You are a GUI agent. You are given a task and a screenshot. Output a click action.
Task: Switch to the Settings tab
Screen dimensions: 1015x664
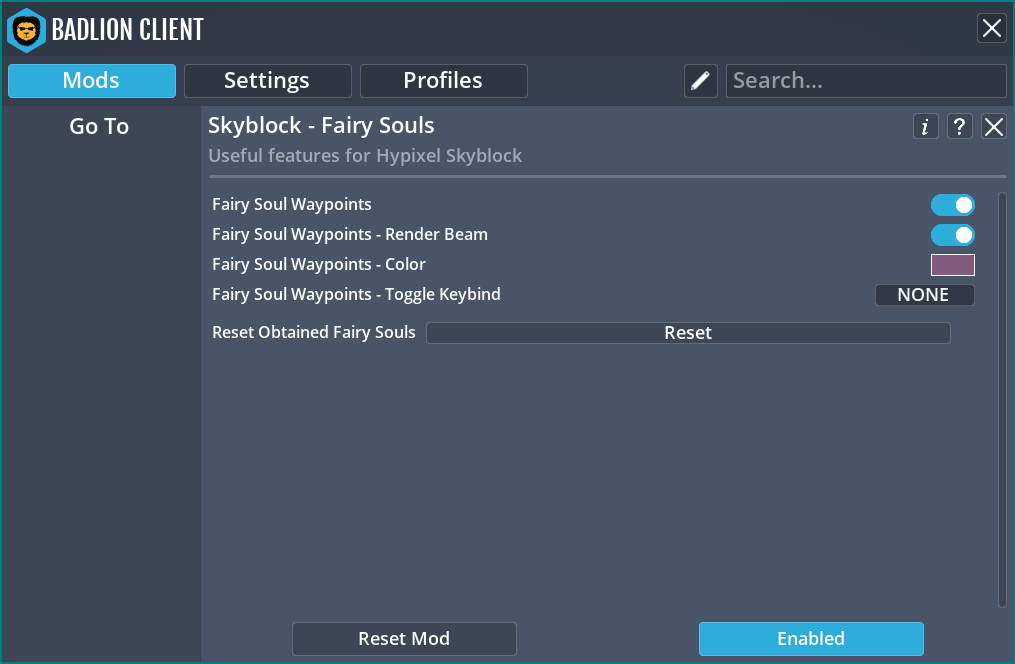pos(267,81)
